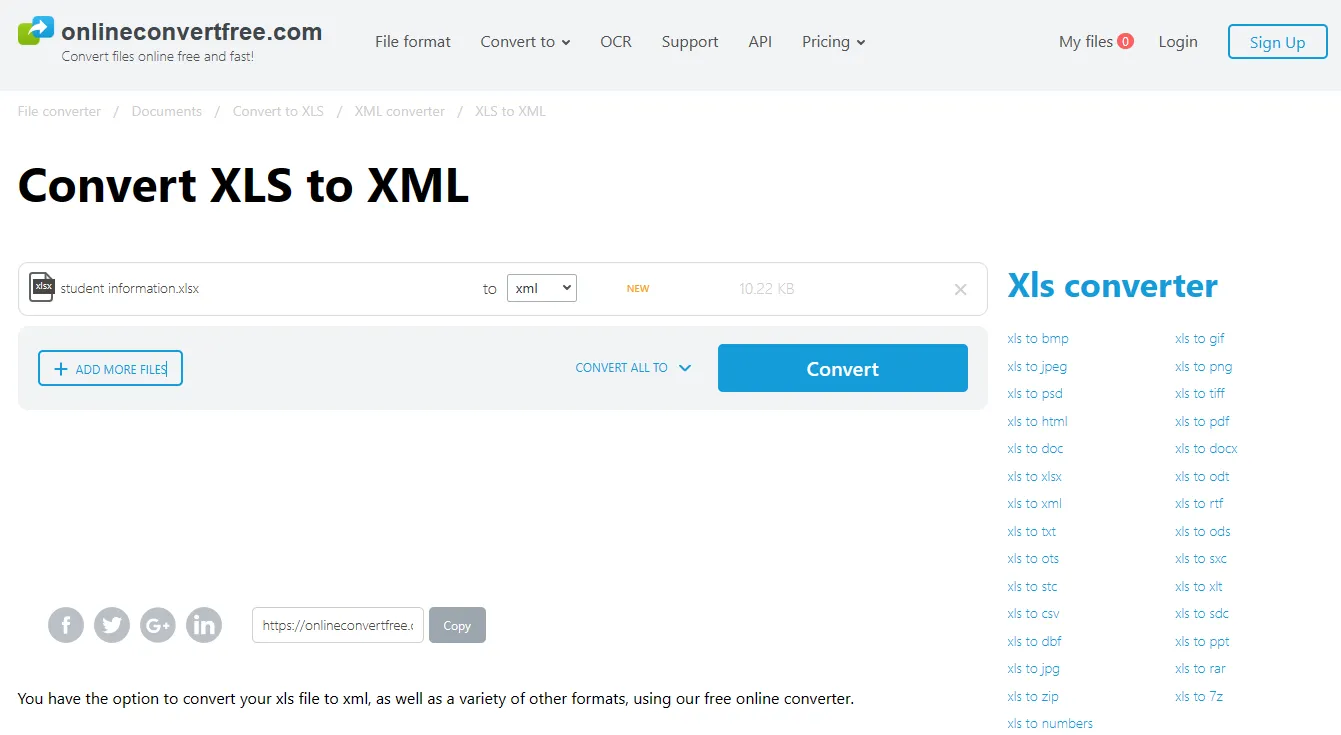Open the xls to 7z link
Viewport: 1341px width, 735px height.
click(x=1199, y=696)
